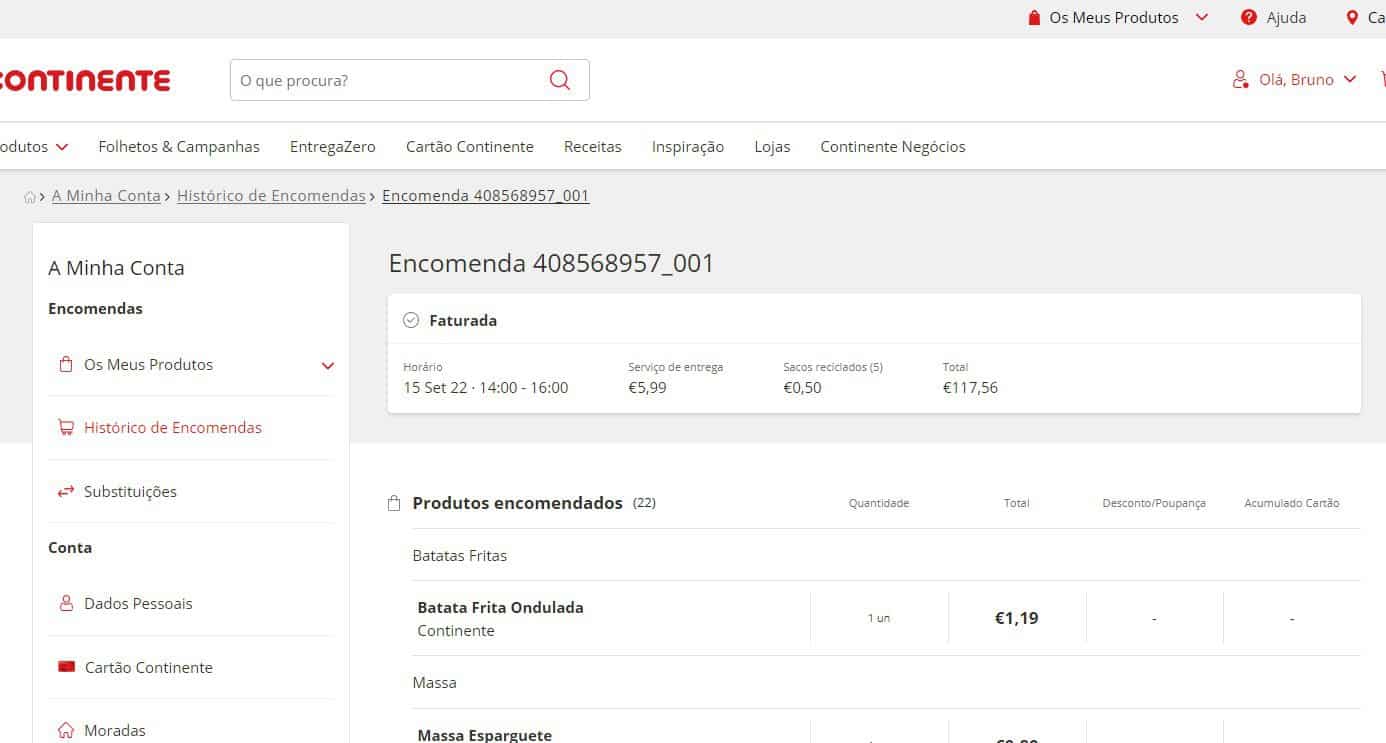Expand the top bar Os Meus Produtos dropdown arrow
This screenshot has width=1386, height=743.
tap(1202, 17)
